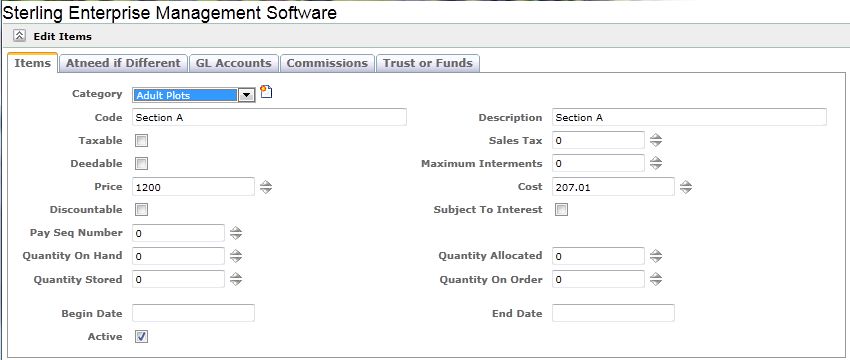Adjust the Maximum Interments spinner

tap(656, 163)
